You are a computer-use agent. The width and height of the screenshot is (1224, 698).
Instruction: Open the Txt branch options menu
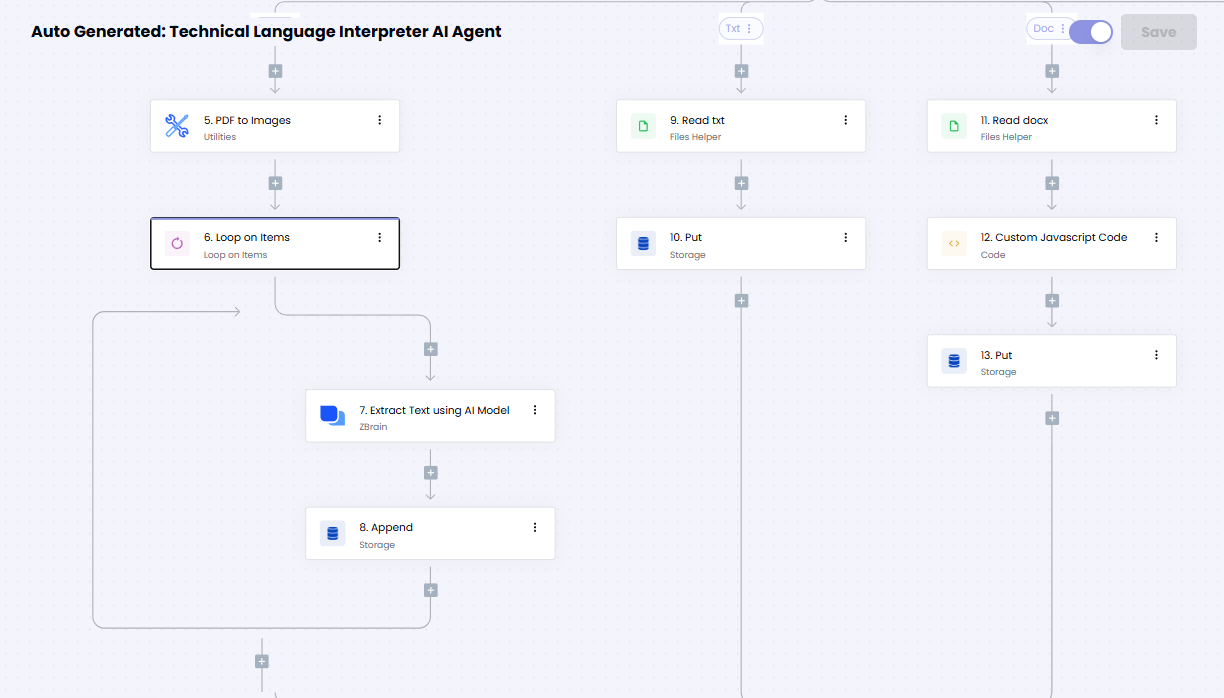749,29
